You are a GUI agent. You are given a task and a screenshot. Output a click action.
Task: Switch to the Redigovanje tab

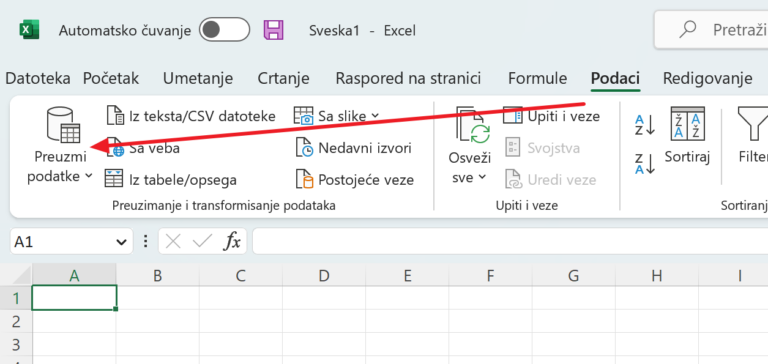707,78
